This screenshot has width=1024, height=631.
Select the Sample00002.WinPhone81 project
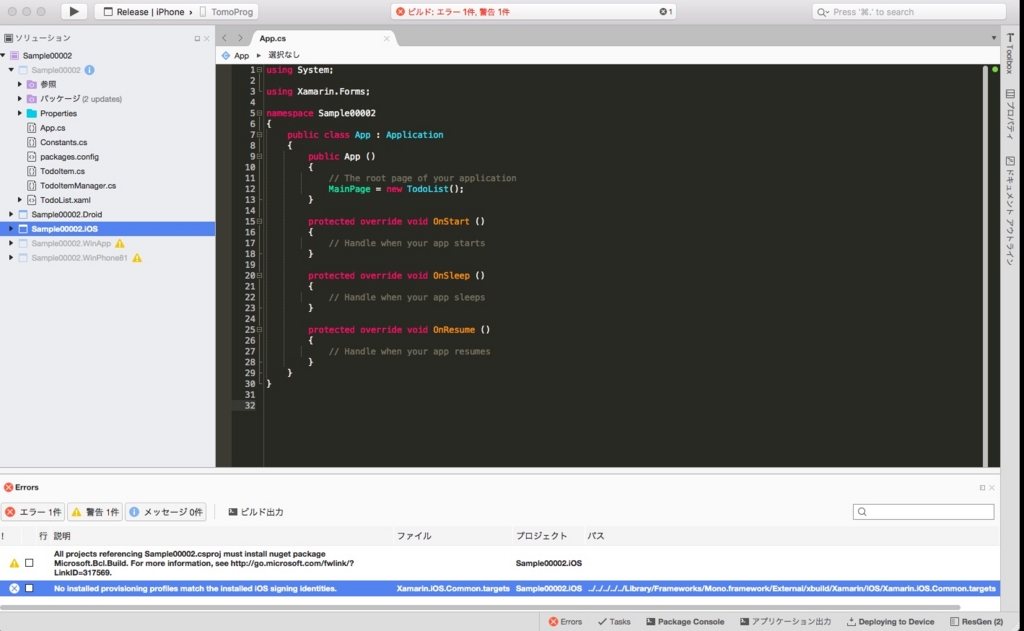(x=79, y=258)
